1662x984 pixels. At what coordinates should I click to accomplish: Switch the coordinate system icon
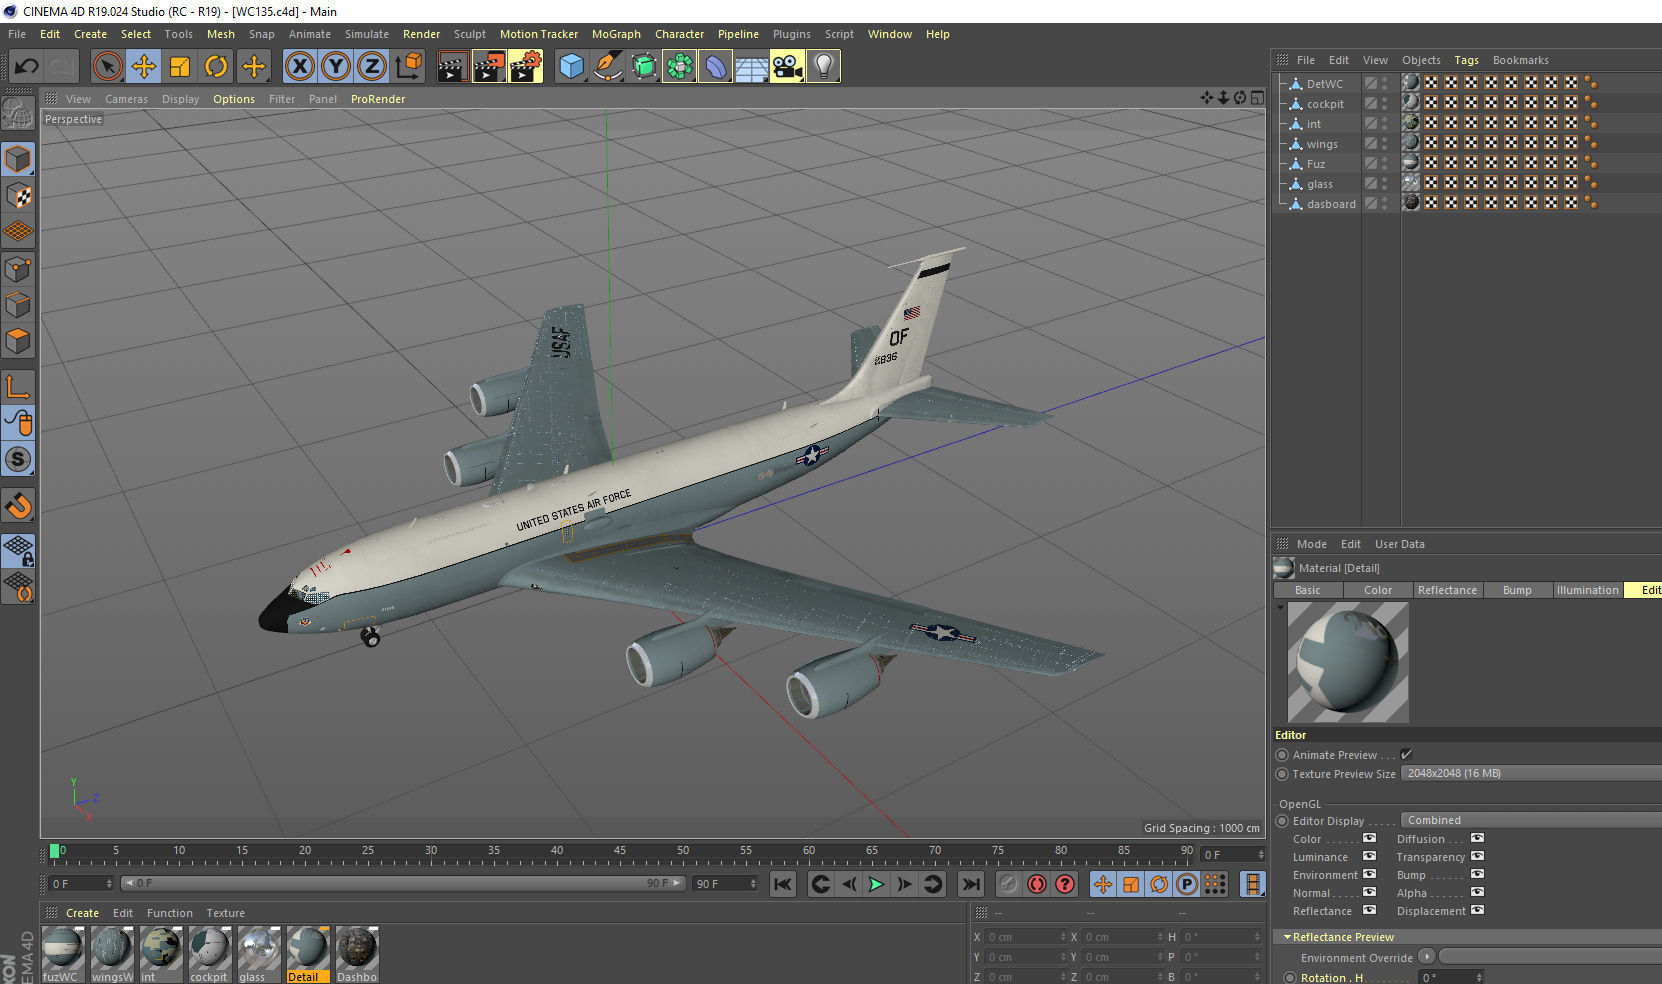[408, 67]
